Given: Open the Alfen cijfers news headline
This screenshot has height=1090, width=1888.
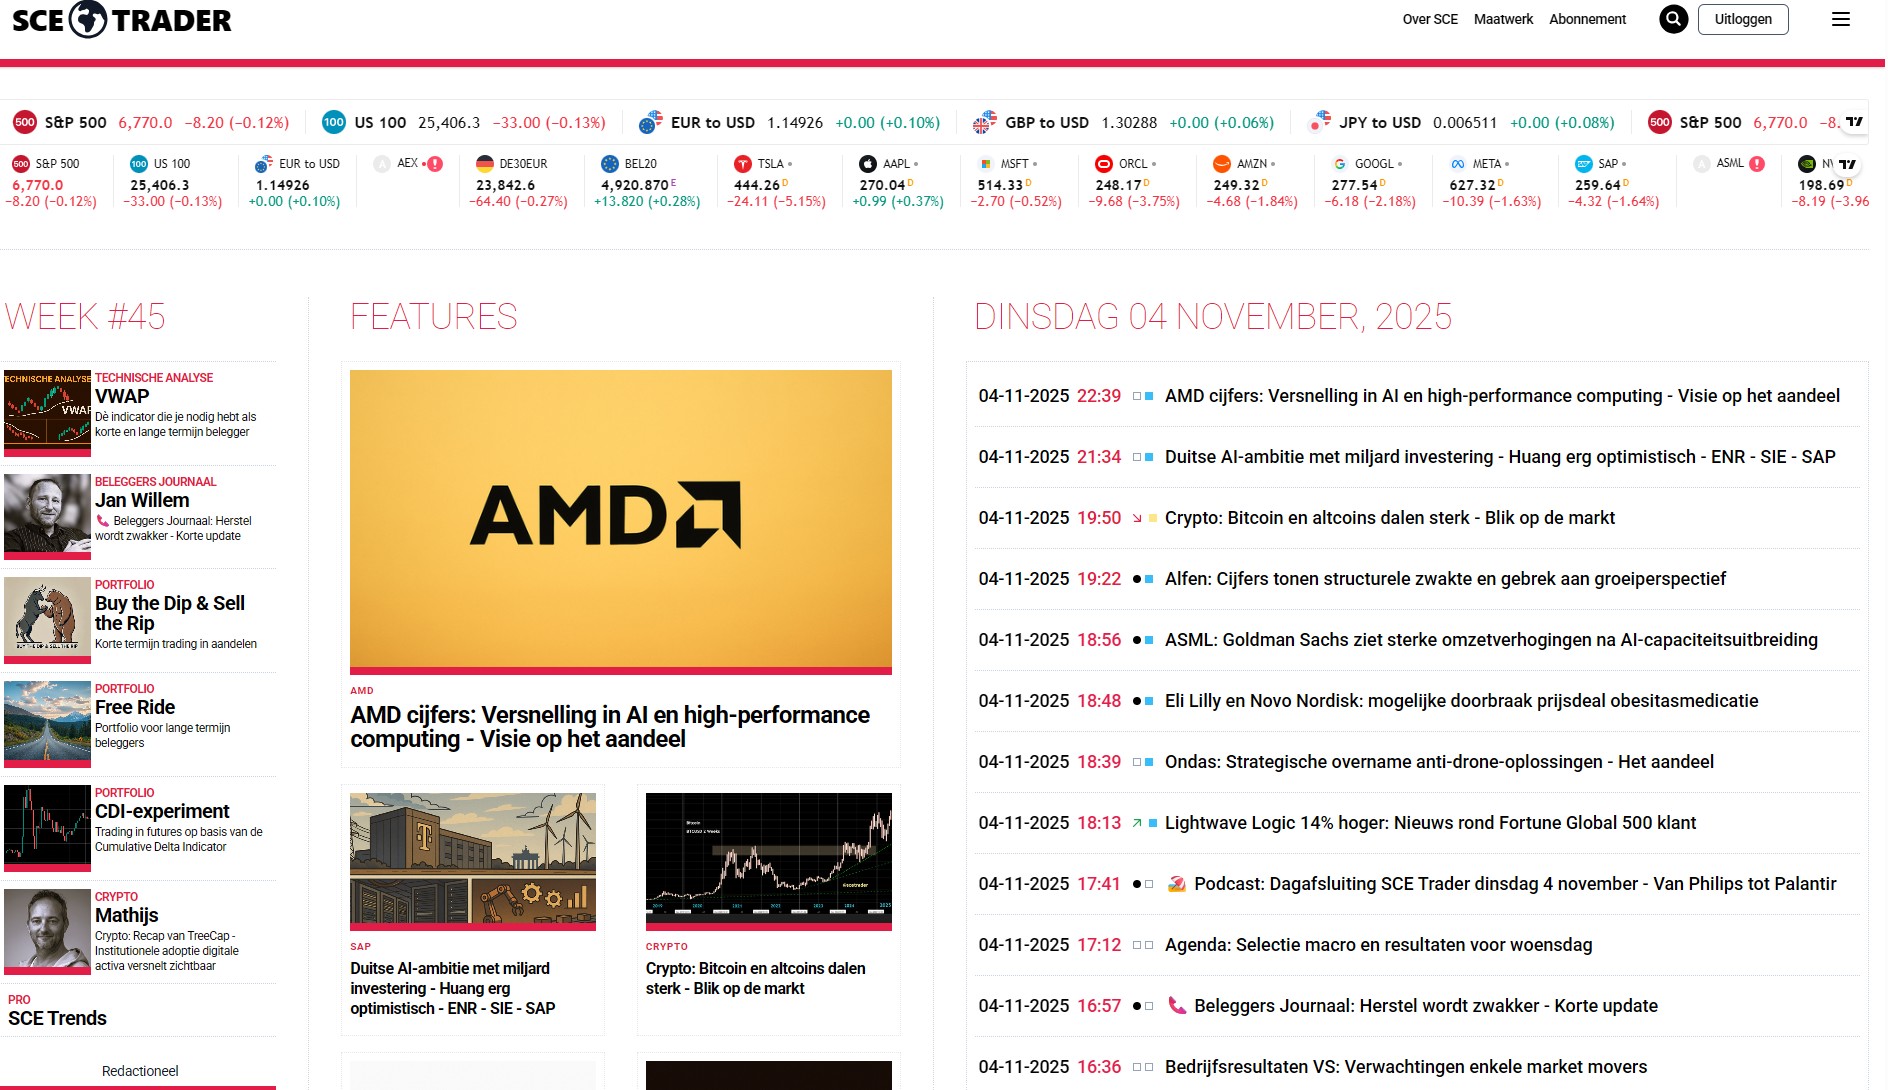Looking at the screenshot, I should click(1444, 579).
